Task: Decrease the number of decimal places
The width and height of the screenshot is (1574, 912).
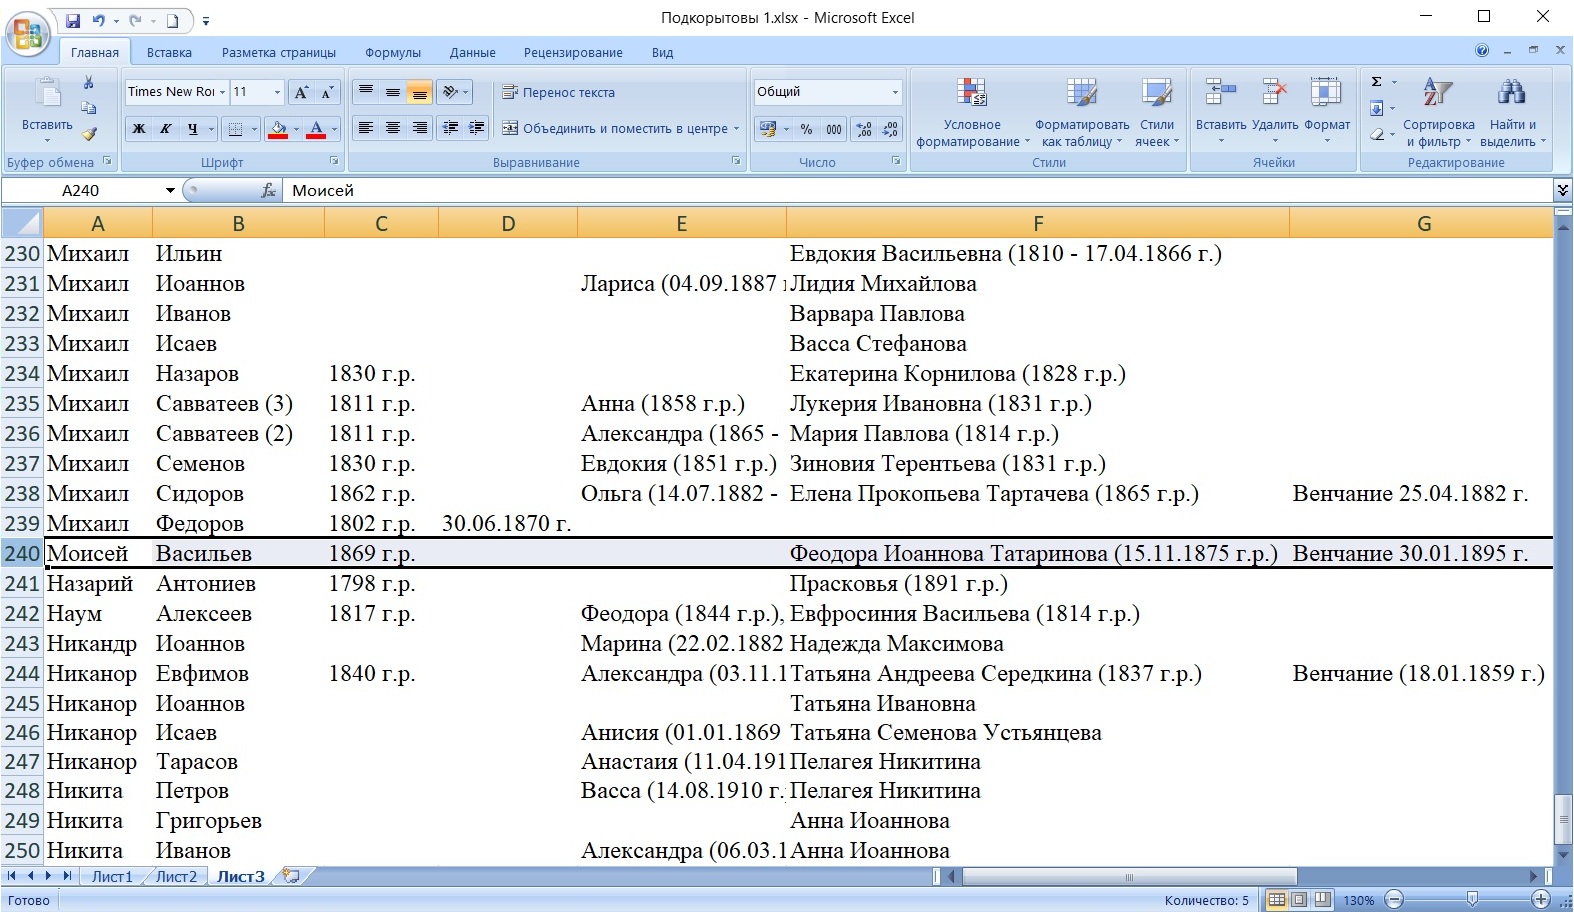Action: click(890, 129)
